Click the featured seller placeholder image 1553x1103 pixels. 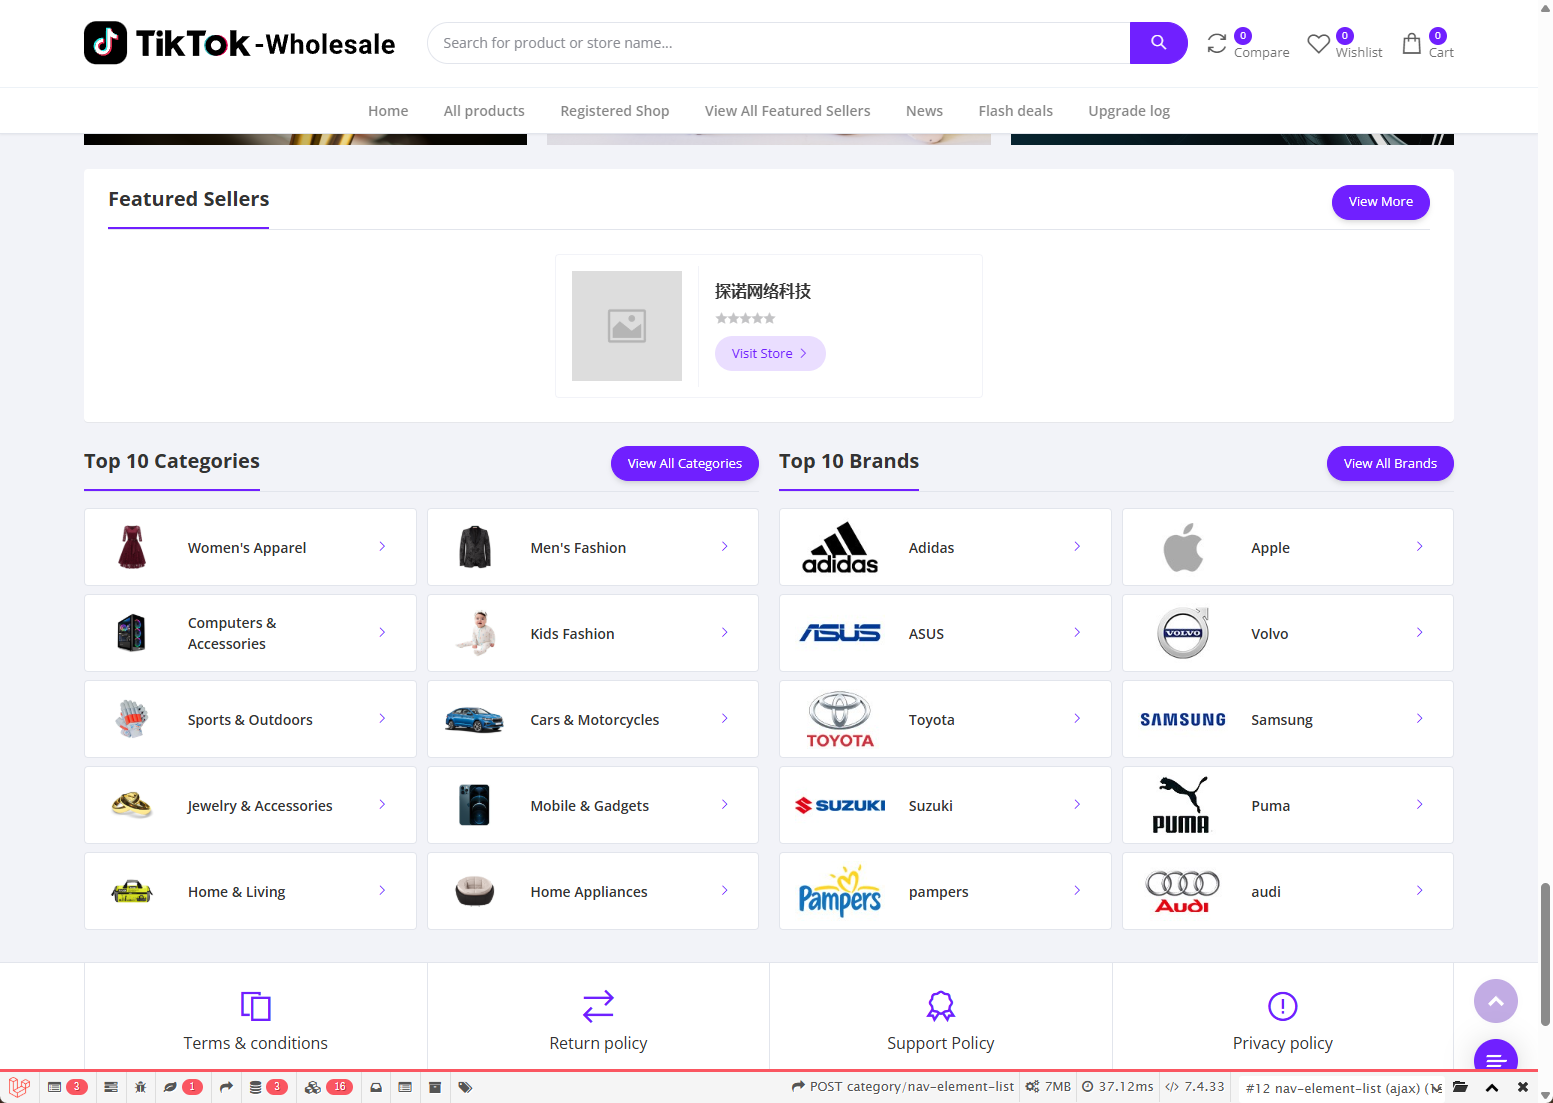[x=627, y=326]
